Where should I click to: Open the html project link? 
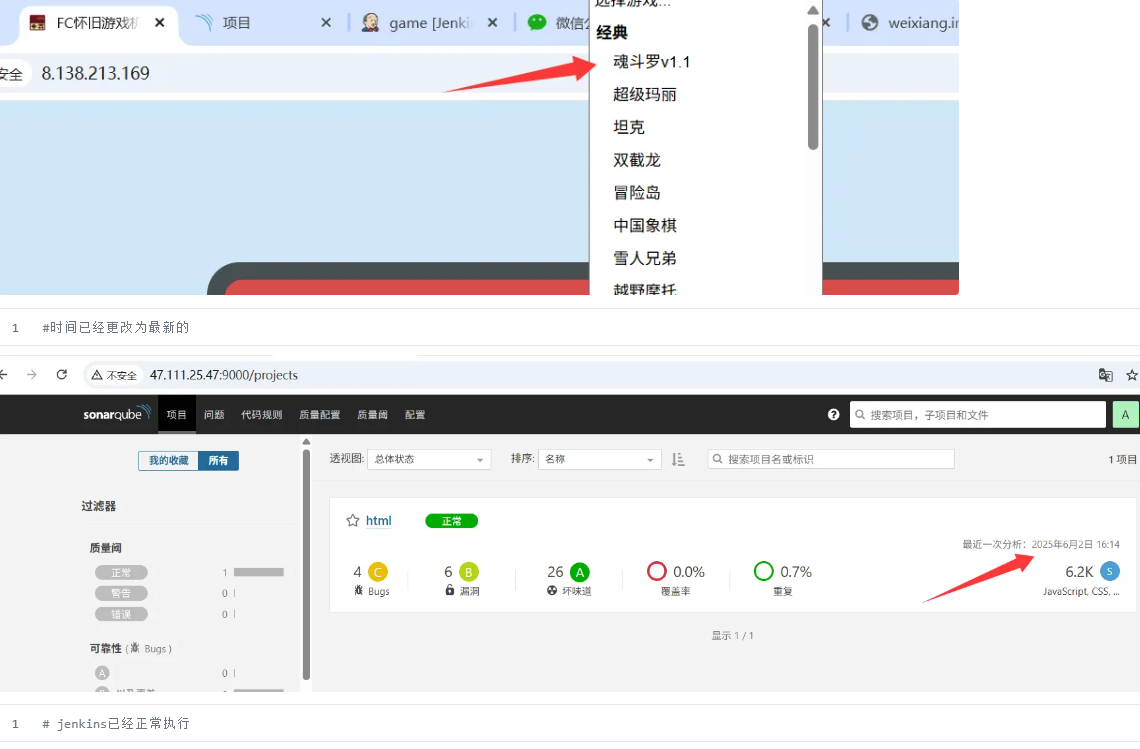(379, 521)
